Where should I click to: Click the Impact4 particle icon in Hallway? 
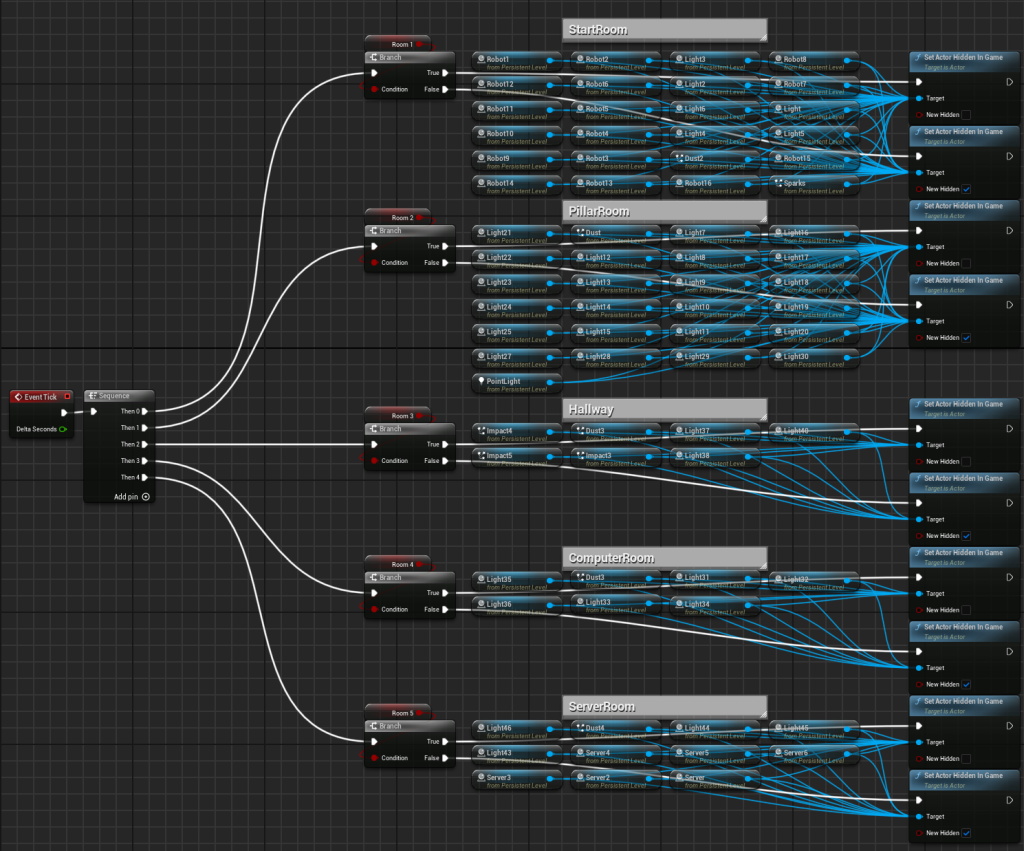coord(480,431)
